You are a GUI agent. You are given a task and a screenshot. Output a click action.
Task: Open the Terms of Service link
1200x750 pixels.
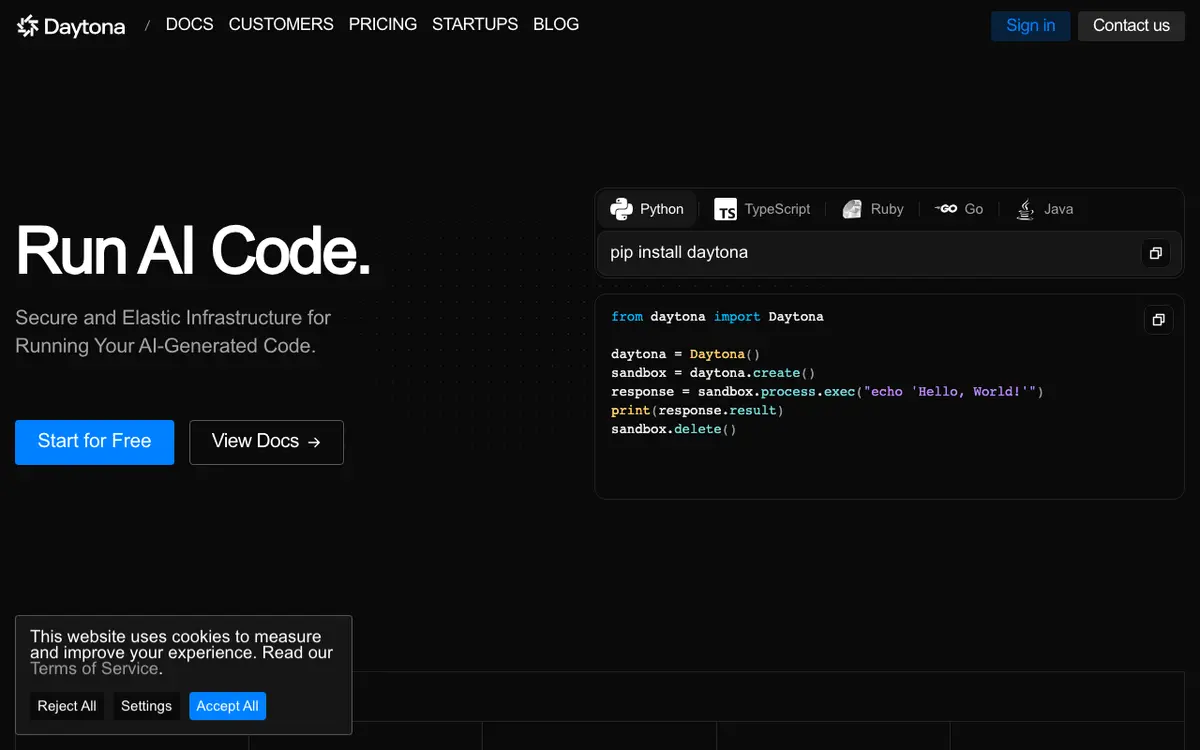[x=96, y=669]
